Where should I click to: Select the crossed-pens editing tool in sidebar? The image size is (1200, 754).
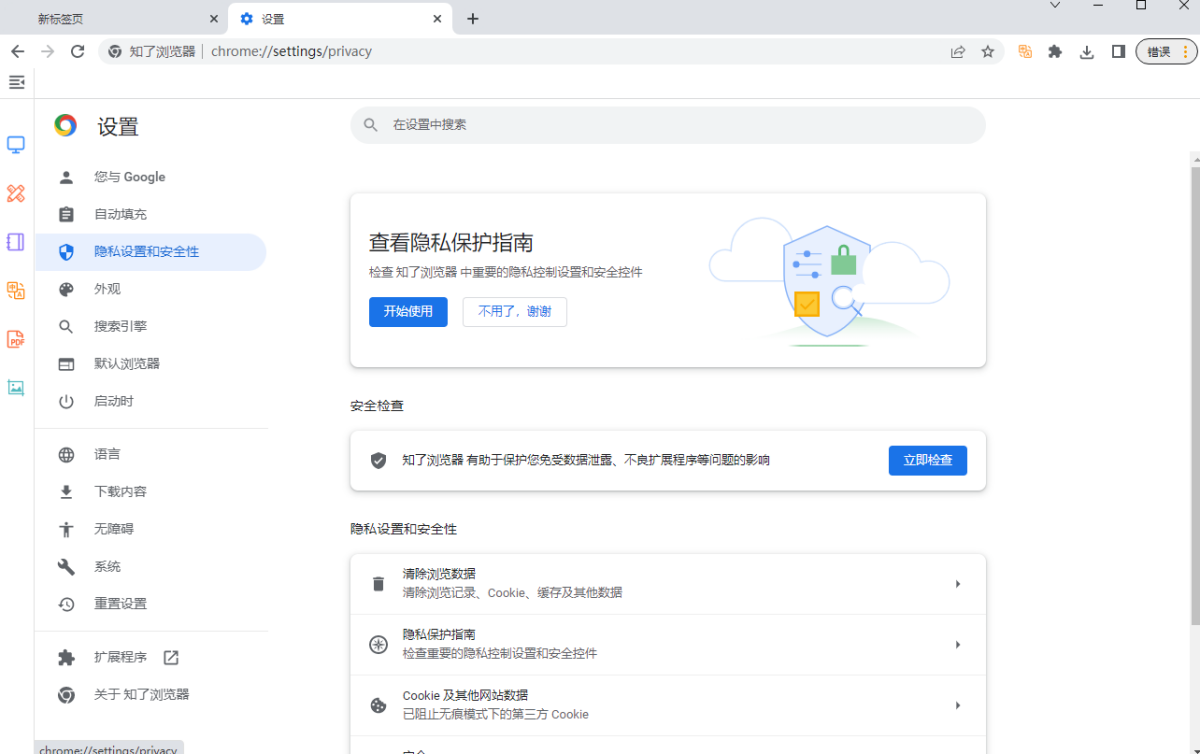(x=15, y=193)
